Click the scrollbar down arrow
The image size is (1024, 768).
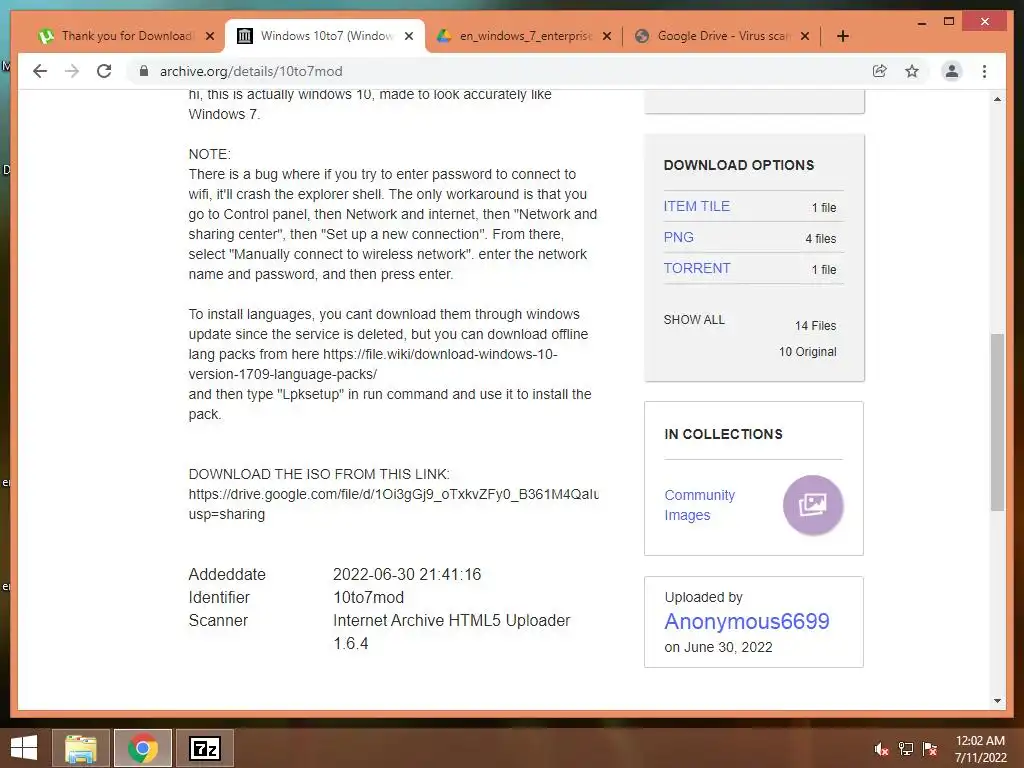[997, 701]
